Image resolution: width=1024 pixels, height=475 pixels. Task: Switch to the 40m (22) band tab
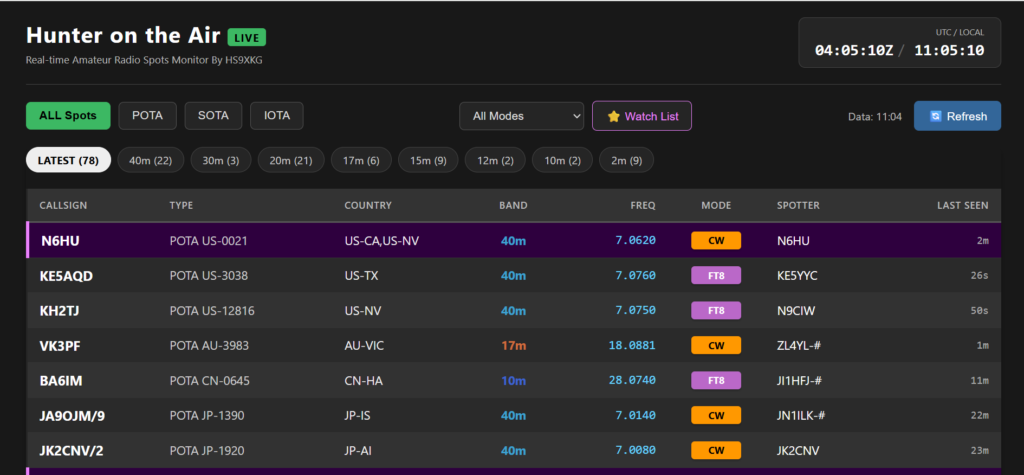(x=152, y=160)
